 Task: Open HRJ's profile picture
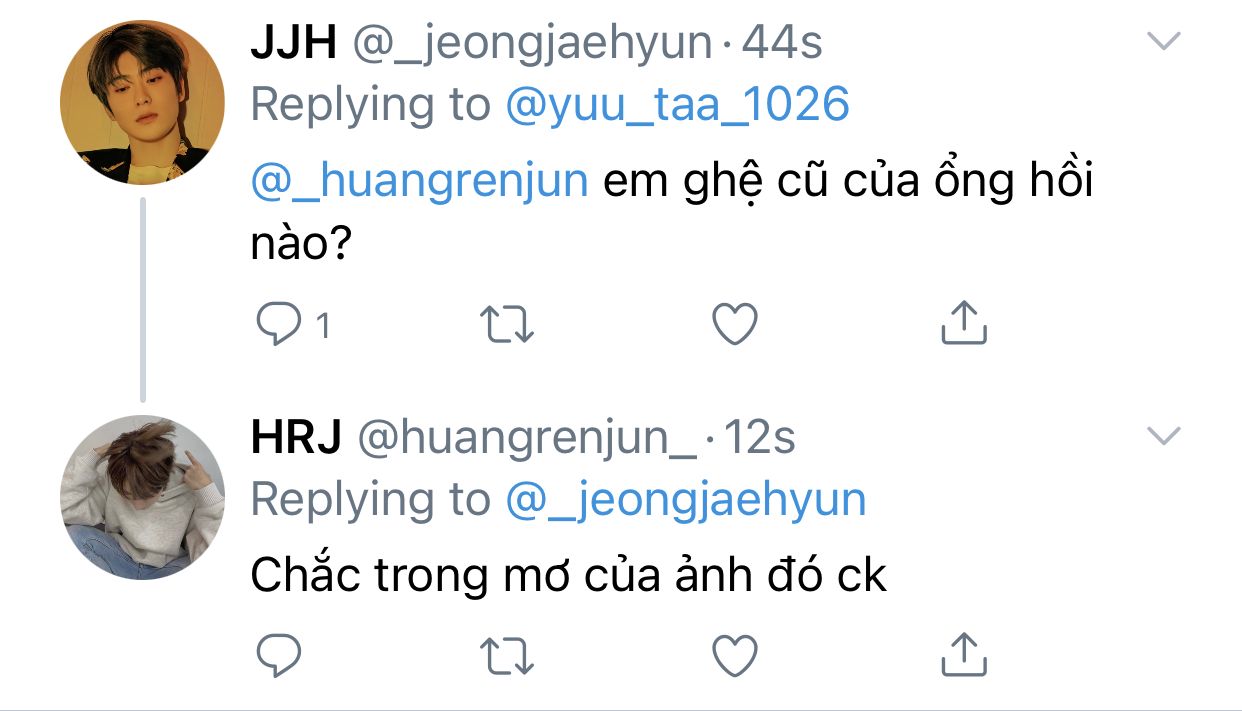tap(143, 497)
